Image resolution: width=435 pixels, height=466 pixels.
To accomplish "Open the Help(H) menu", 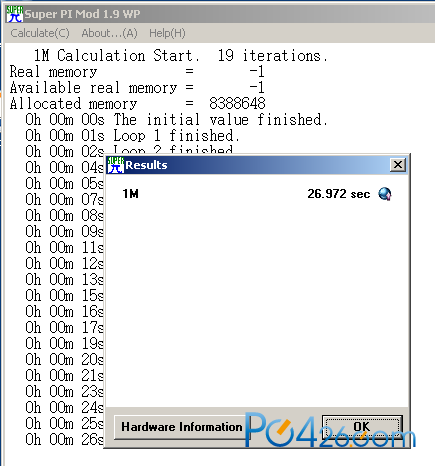I will click(167, 33).
